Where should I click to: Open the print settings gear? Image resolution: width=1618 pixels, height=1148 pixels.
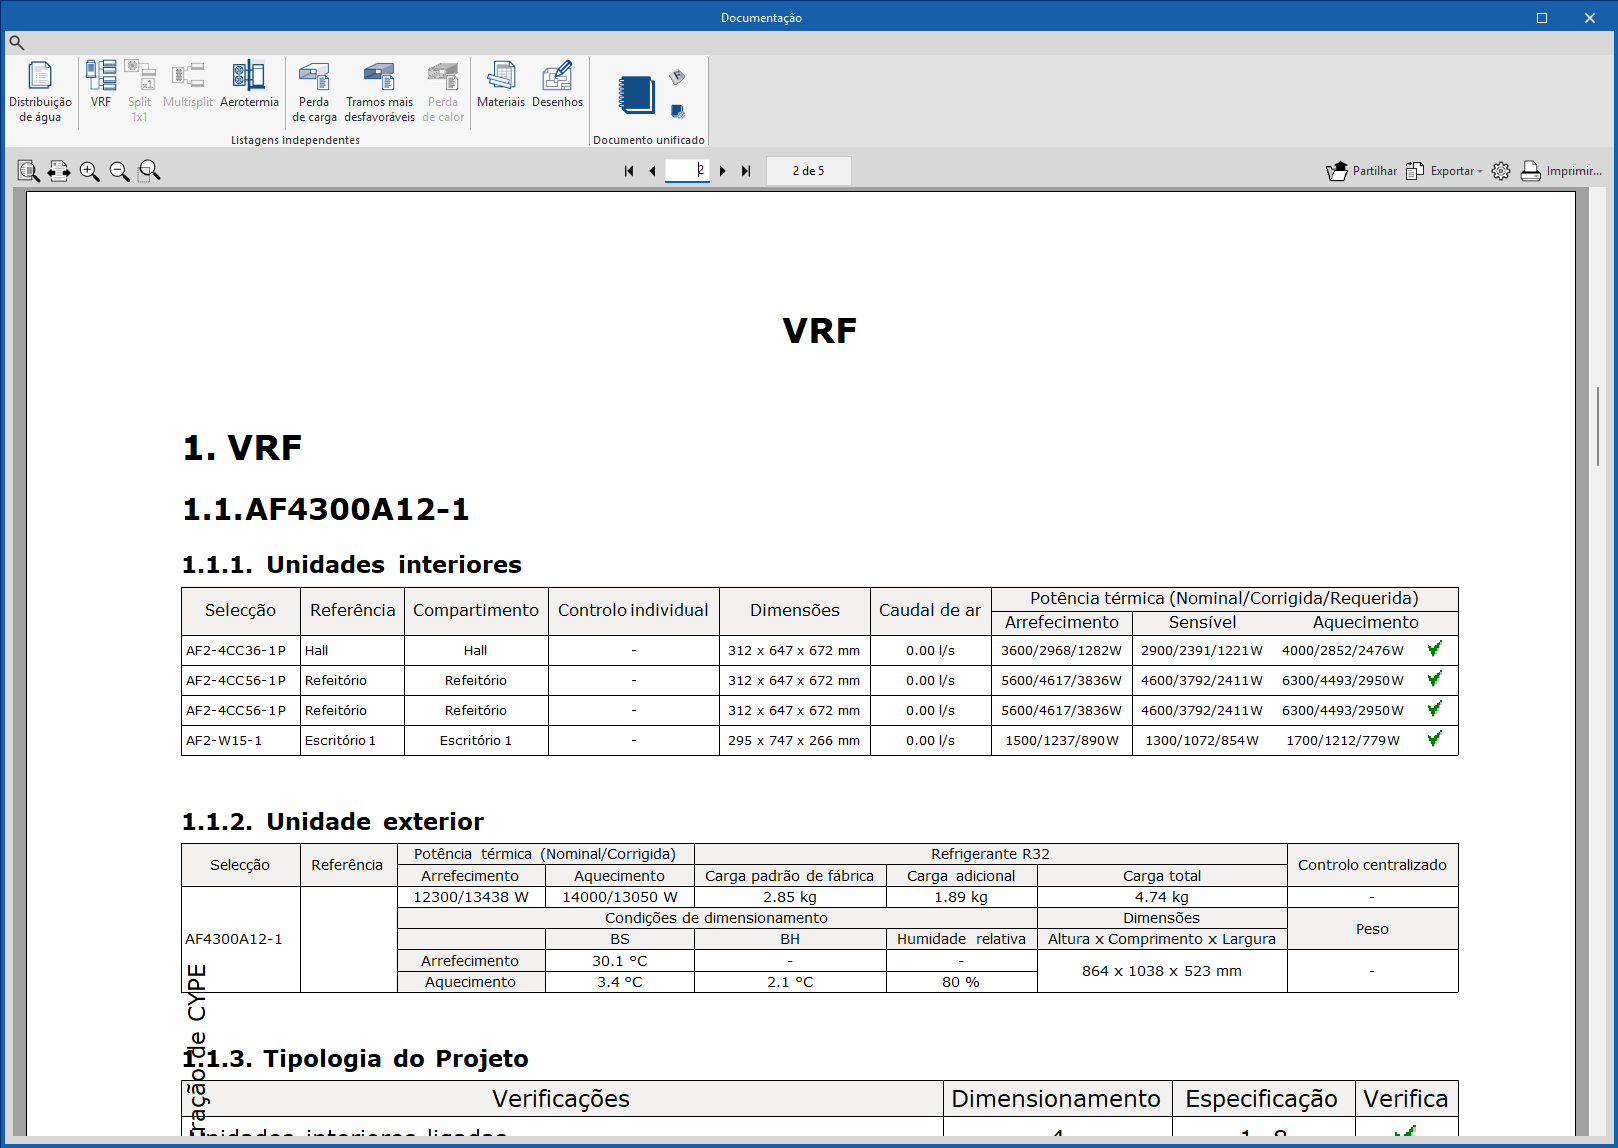1501,171
